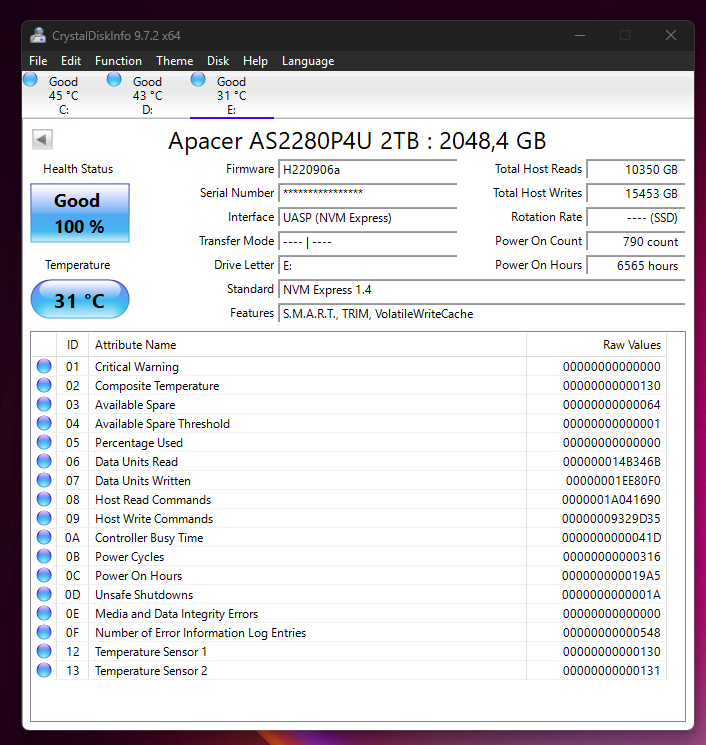706x745 pixels.
Task: Click status orb for row 0C Power On Hours
Action: click(44, 575)
